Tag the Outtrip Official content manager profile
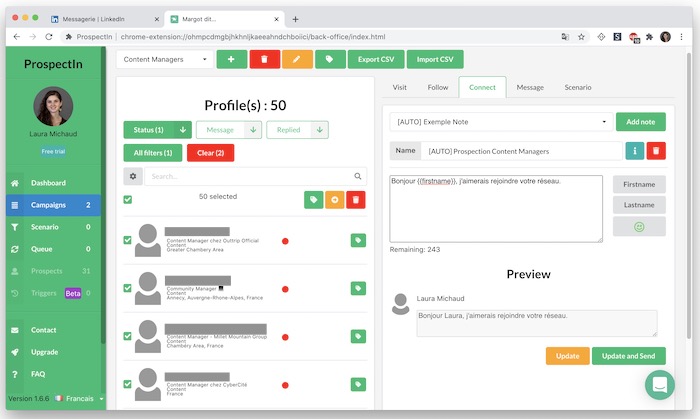700x419 pixels. tap(358, 241)
